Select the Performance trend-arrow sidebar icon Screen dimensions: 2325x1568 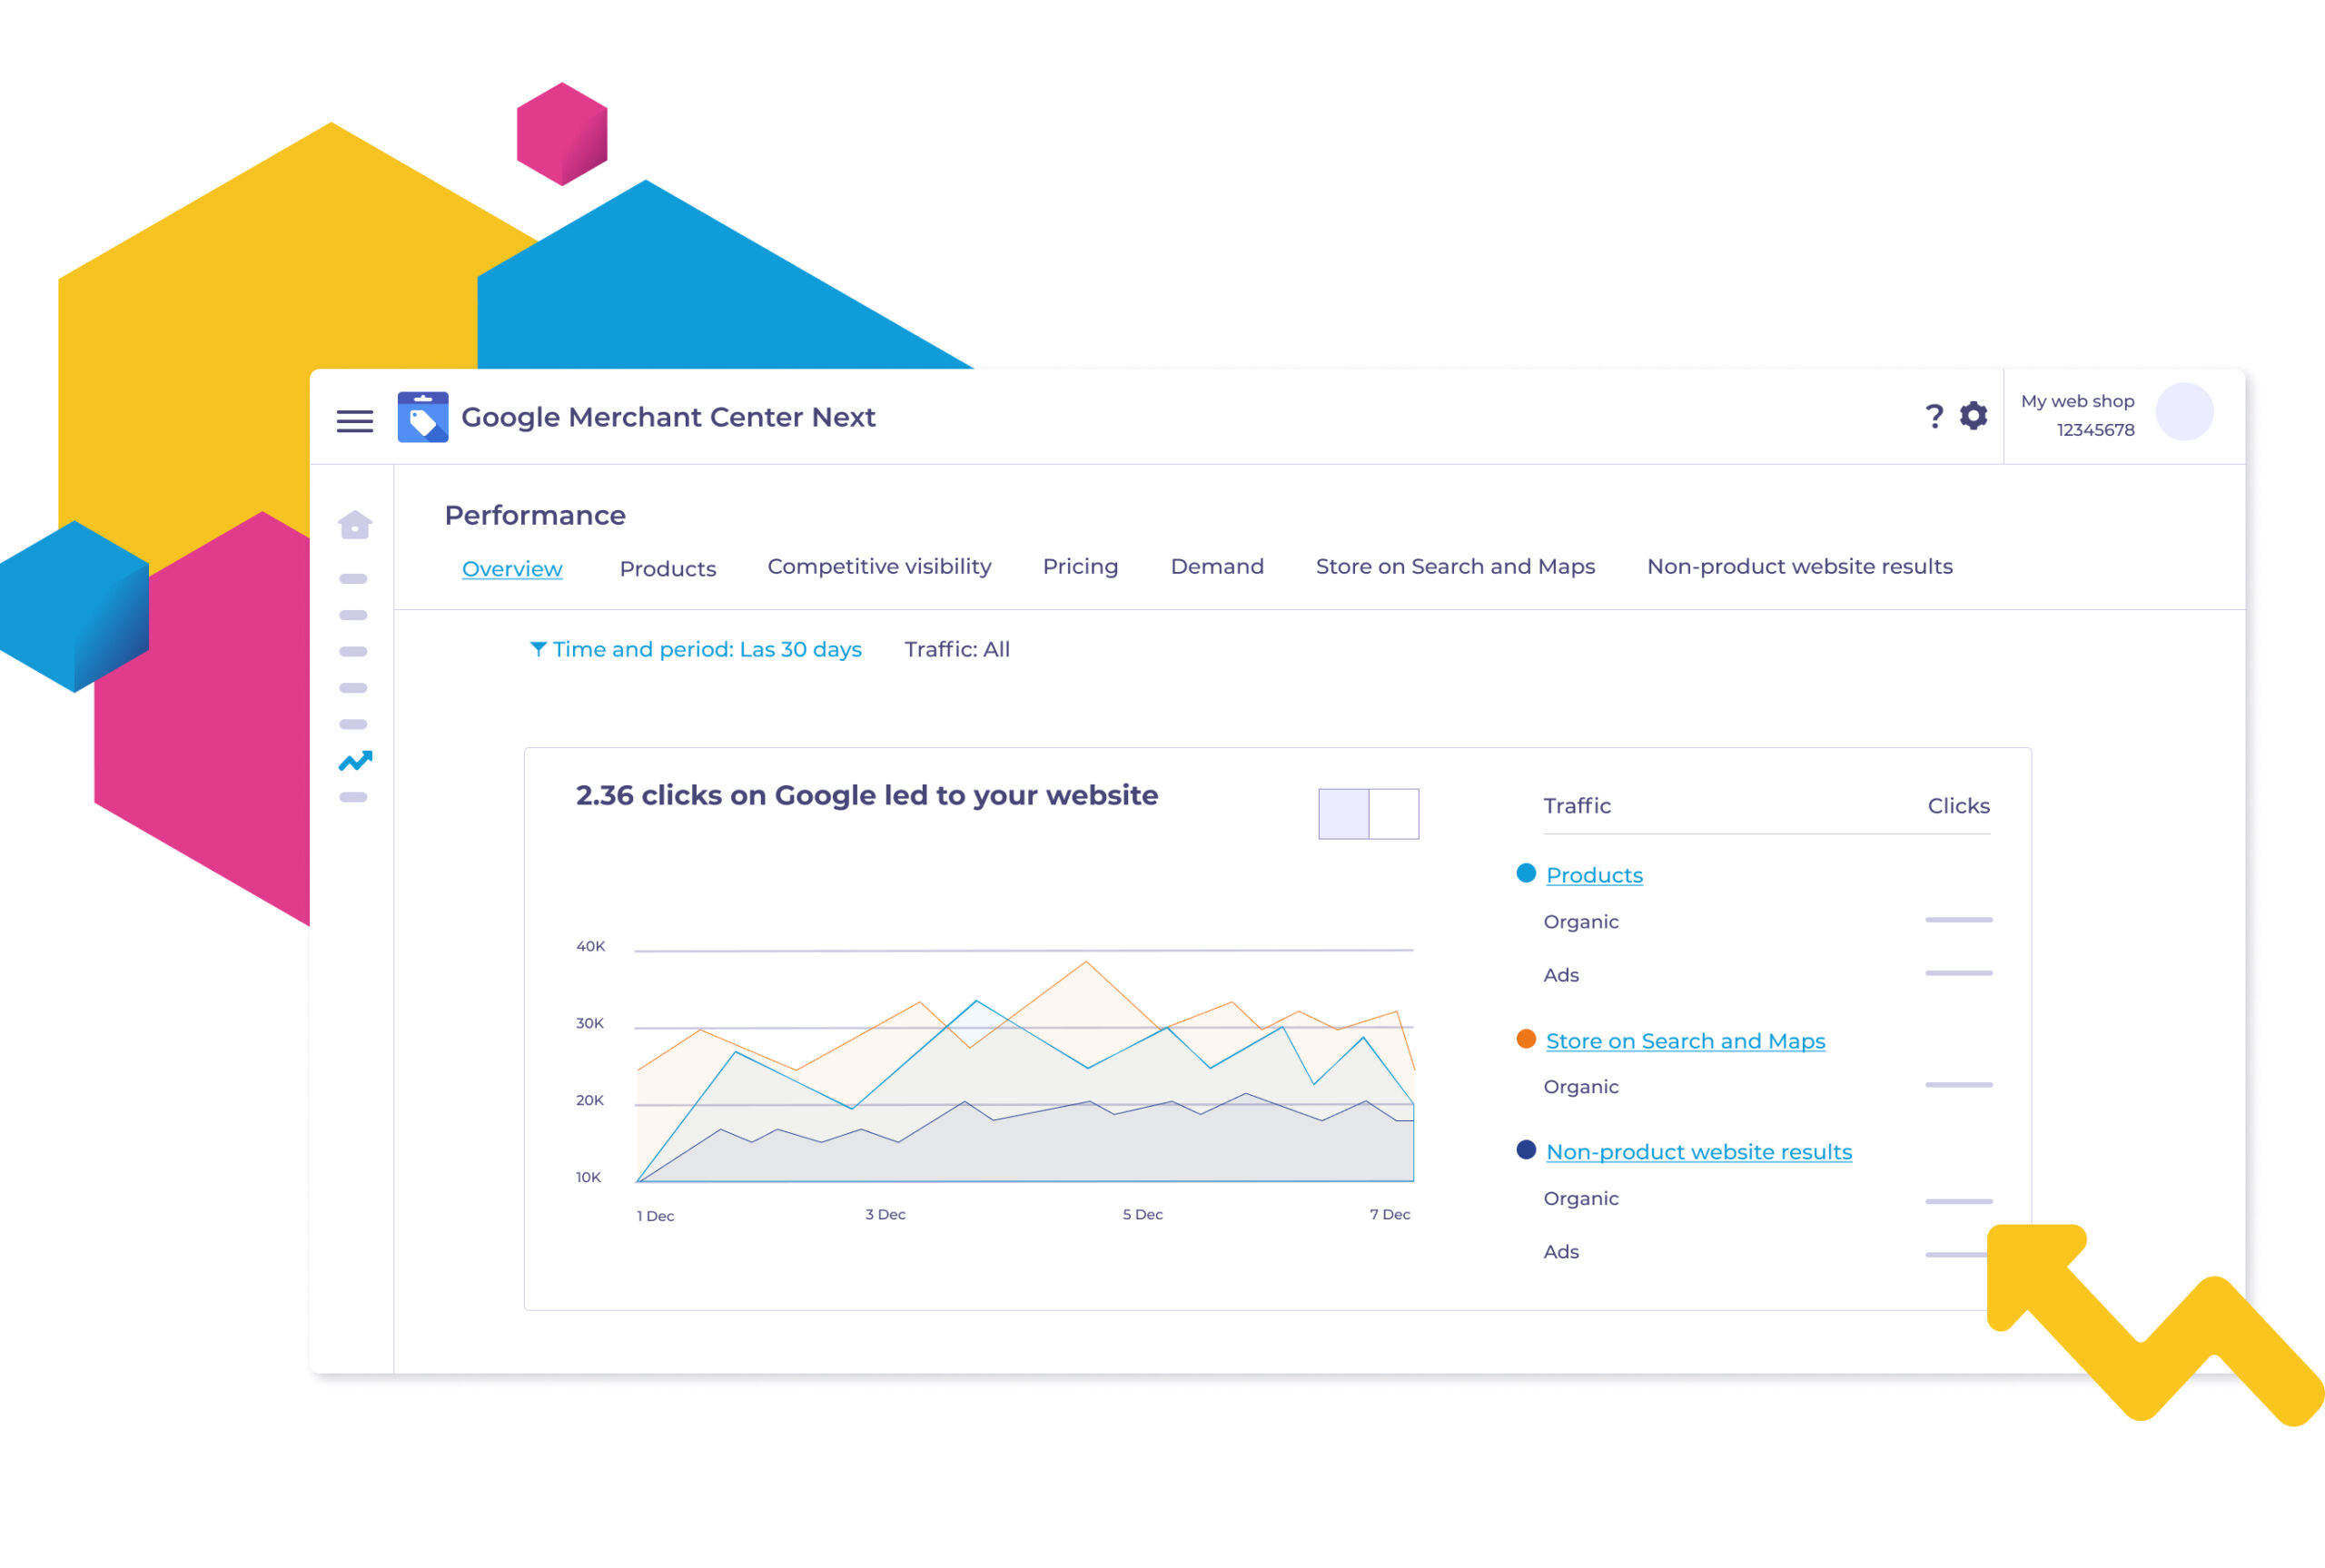pyautogui.click(x=355, y=761)
